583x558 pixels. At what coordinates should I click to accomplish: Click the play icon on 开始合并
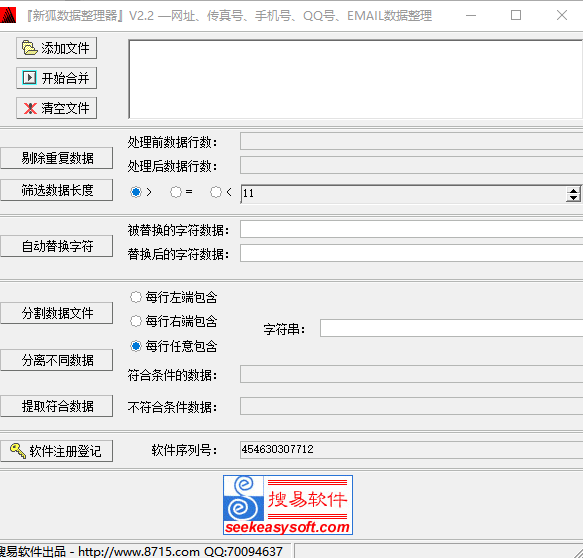29,78
